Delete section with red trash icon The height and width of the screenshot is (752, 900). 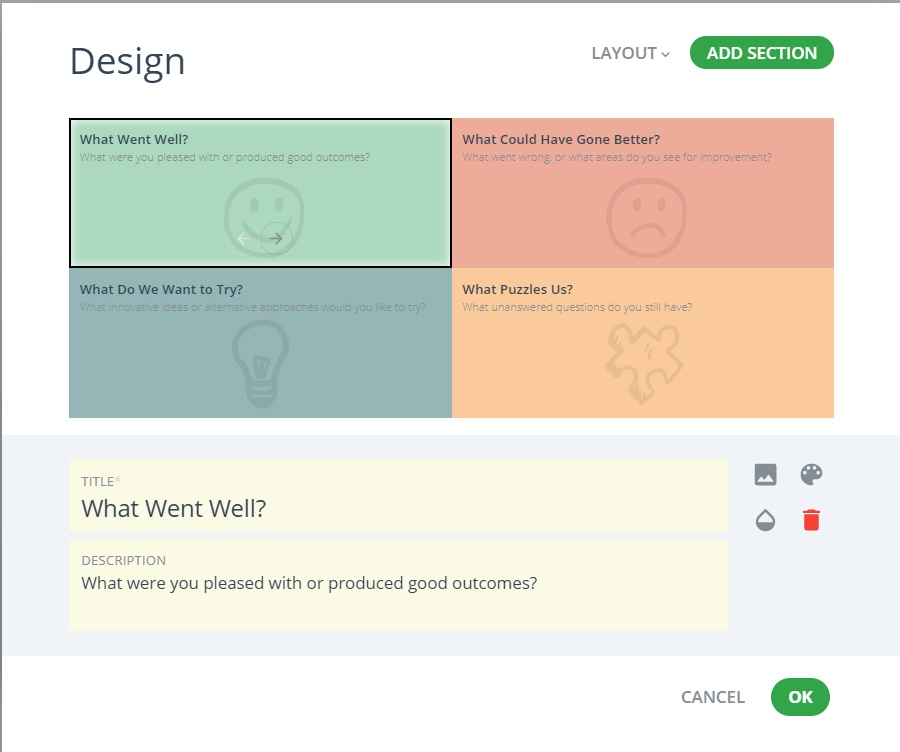(811, 520)
